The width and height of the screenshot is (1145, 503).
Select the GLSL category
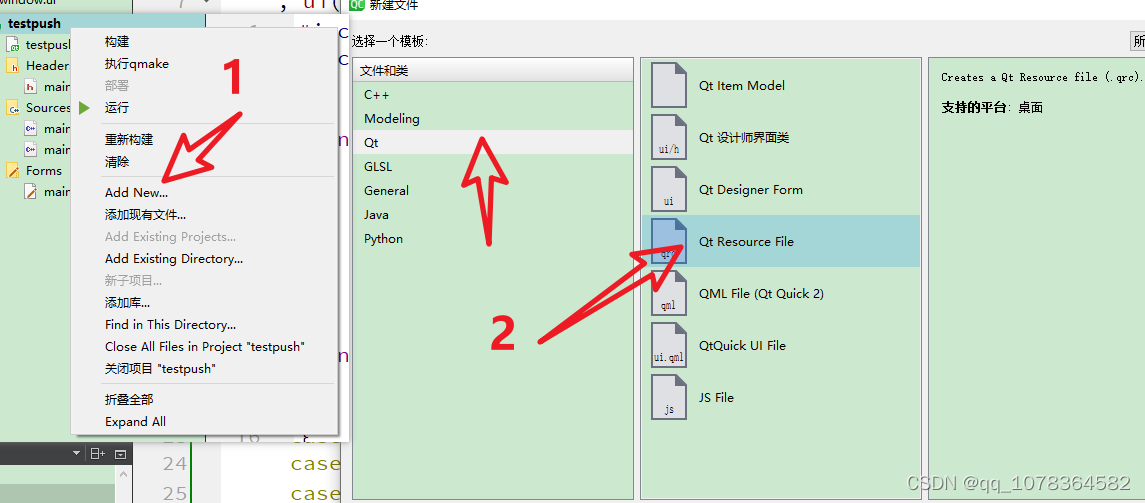pos(493,166)
